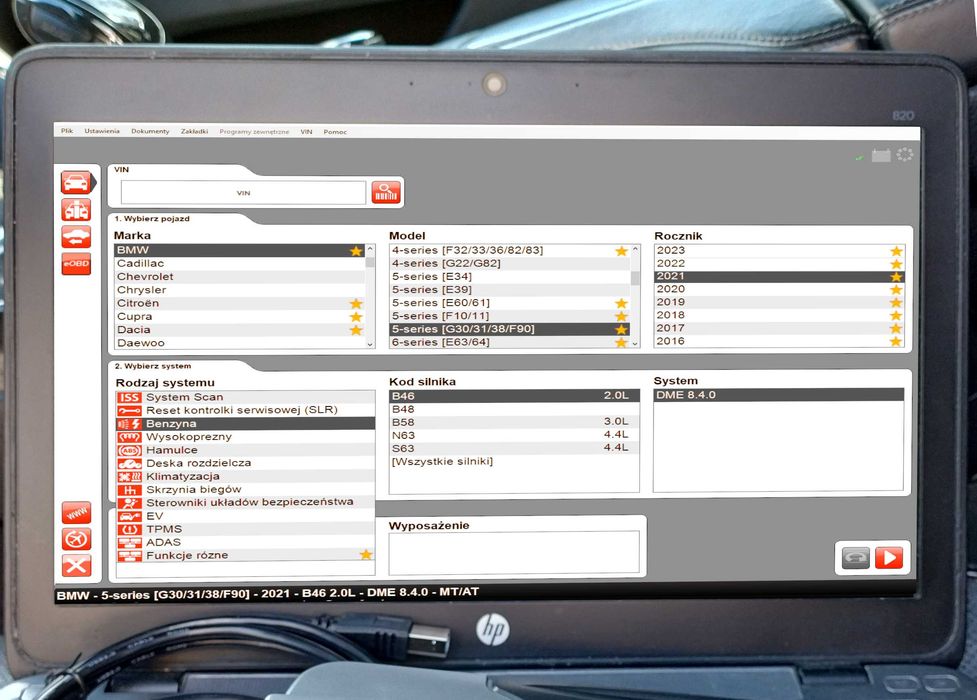Click the VIN barcode search button
Screen dimensions: 977x700
[x=386, y=192]
